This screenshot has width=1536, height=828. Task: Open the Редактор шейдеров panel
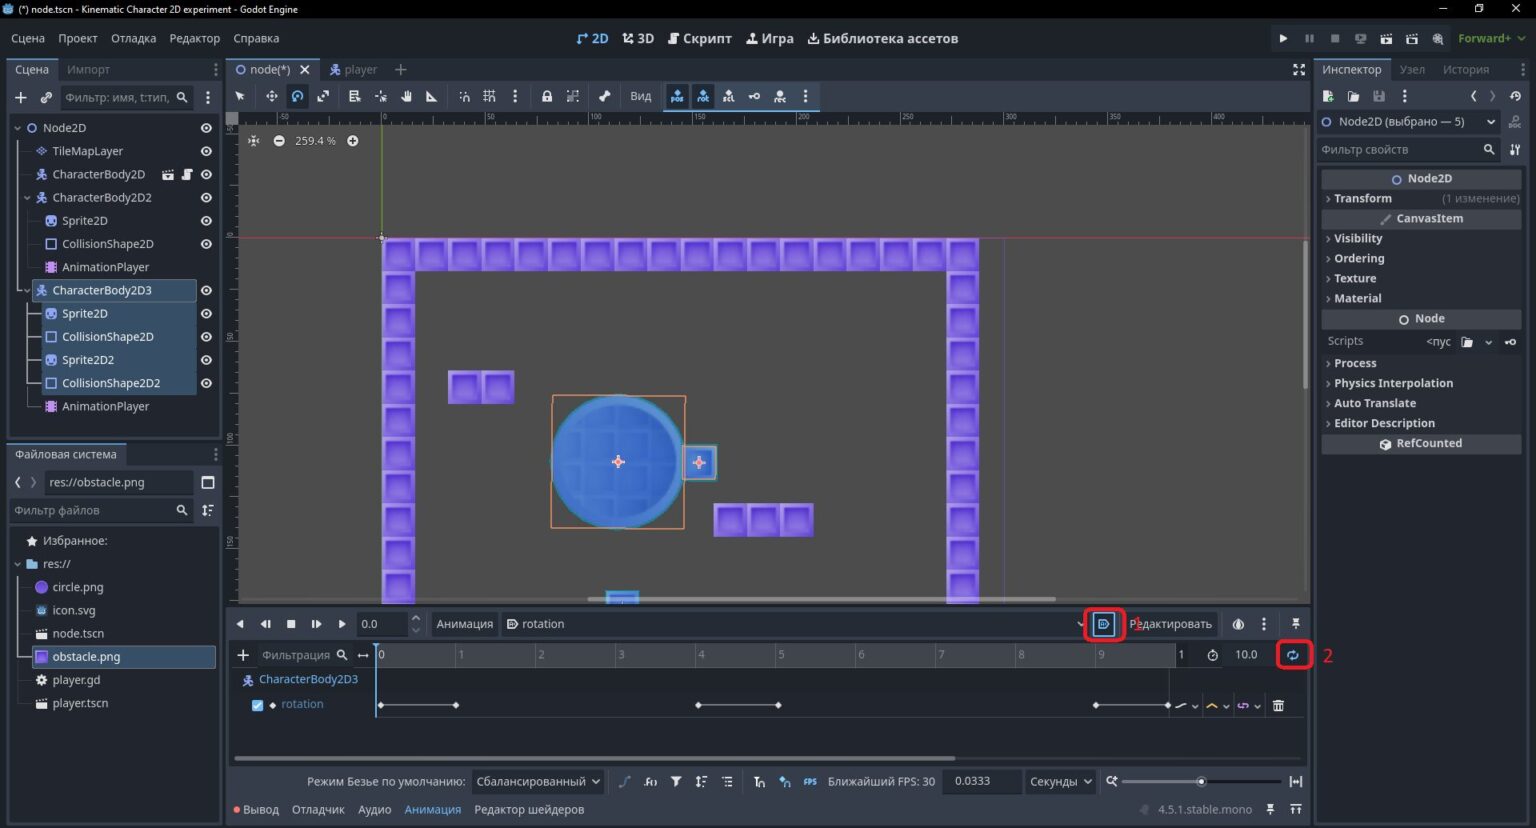click(x=529, y=809)
